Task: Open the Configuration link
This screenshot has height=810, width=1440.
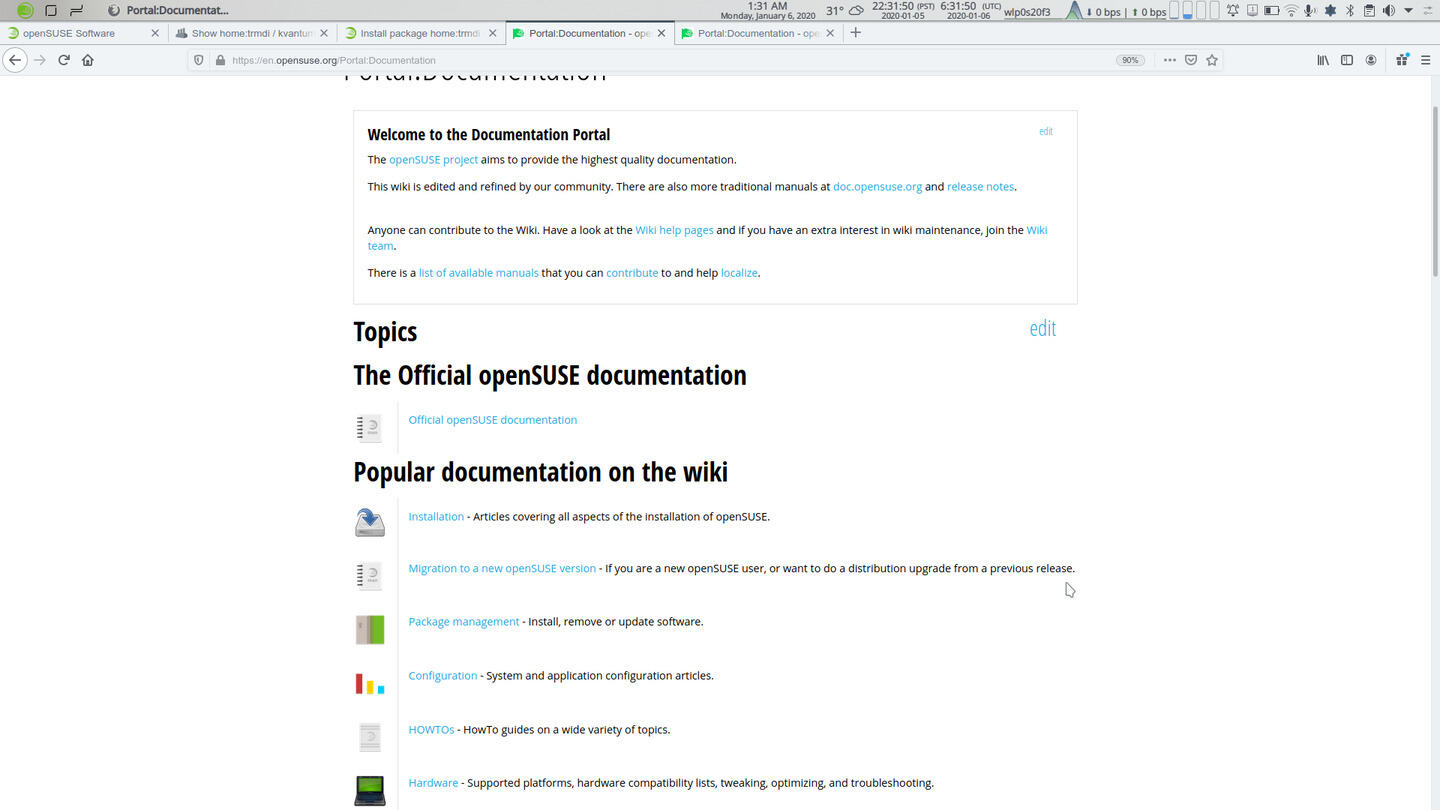Action: (x=443, y=676)
